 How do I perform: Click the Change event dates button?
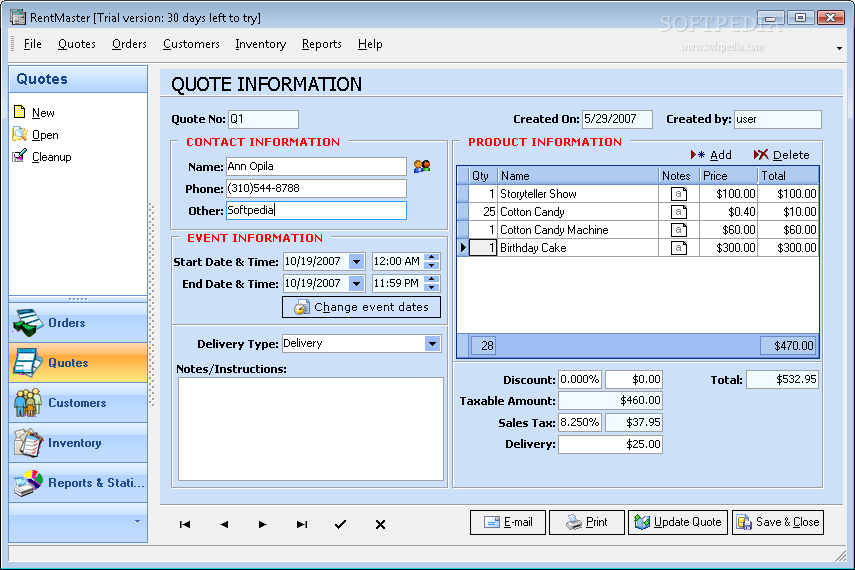click(x=361, y=307)
